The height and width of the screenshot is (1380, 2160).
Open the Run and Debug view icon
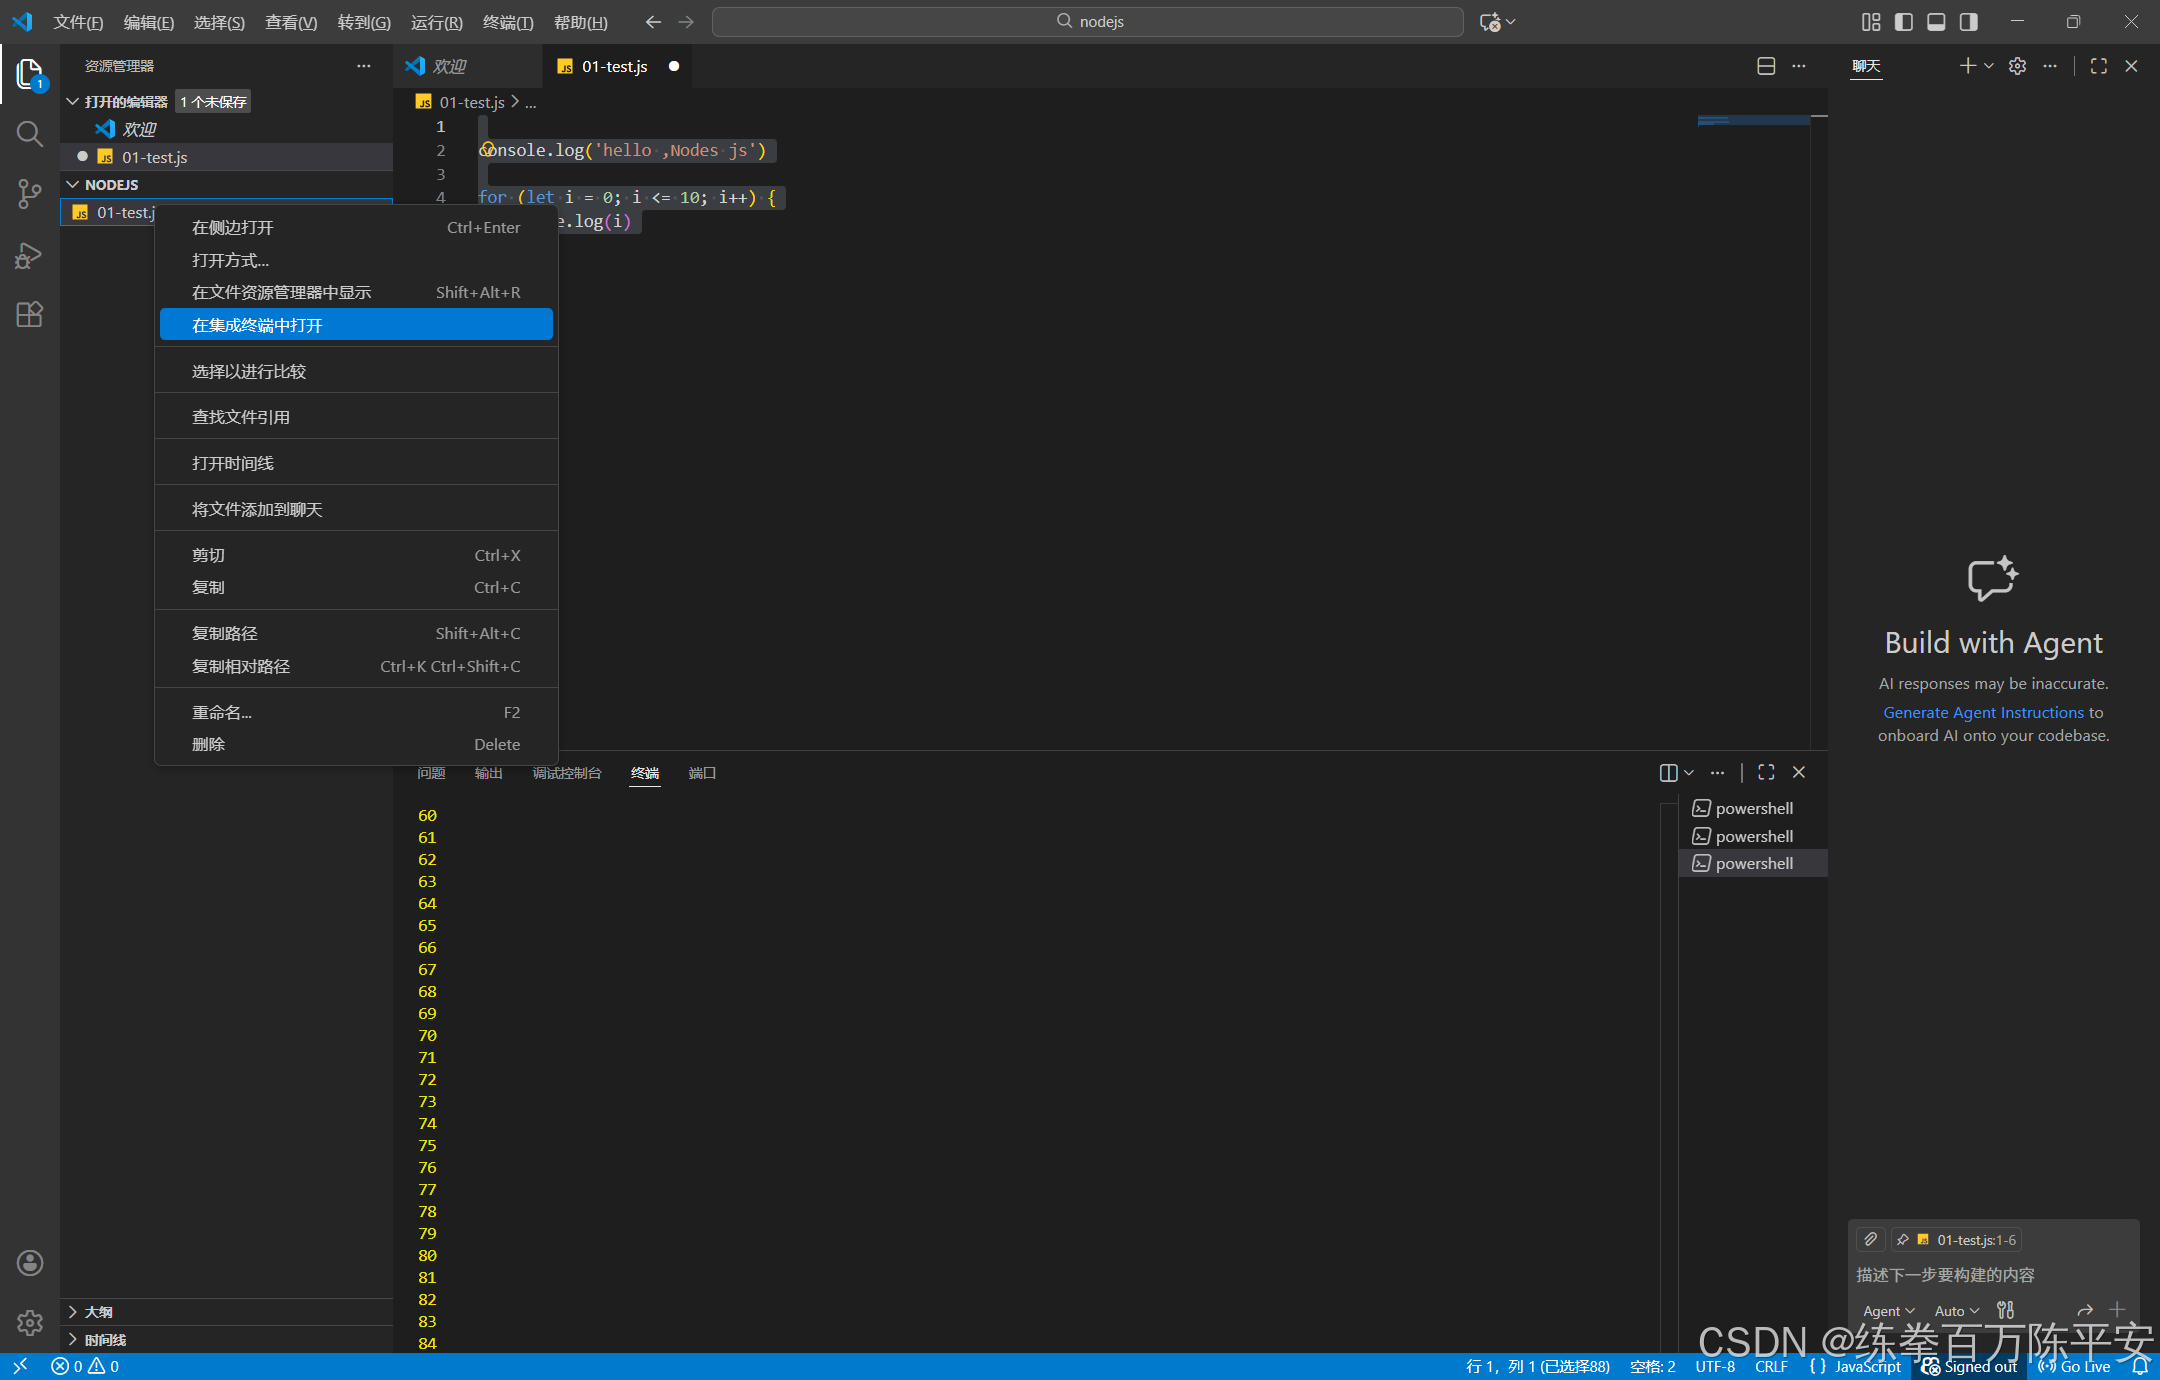pyautogui.click(x=30, y=256)
